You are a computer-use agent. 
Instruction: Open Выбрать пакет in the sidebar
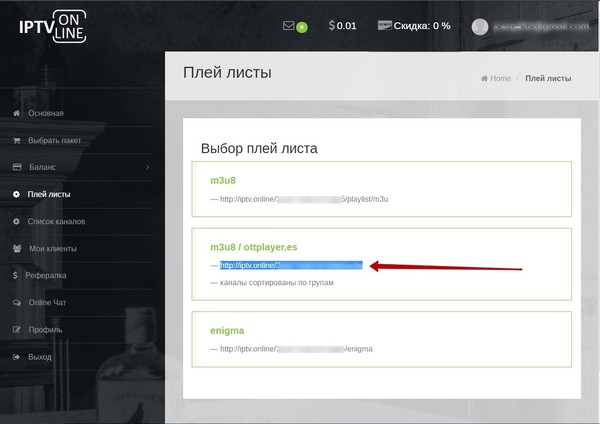click(x=54, y=140)
